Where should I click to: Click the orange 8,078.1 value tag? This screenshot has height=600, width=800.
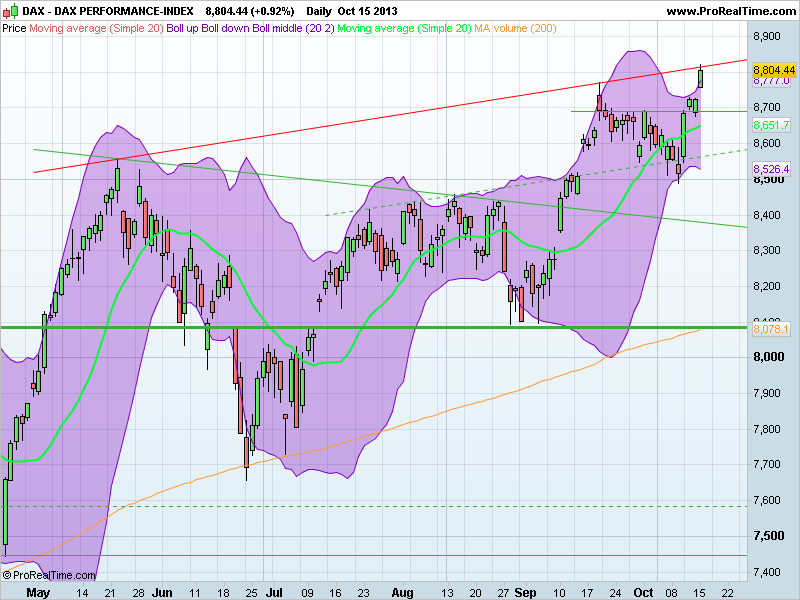pyautogui.click(x=771, y=329)
